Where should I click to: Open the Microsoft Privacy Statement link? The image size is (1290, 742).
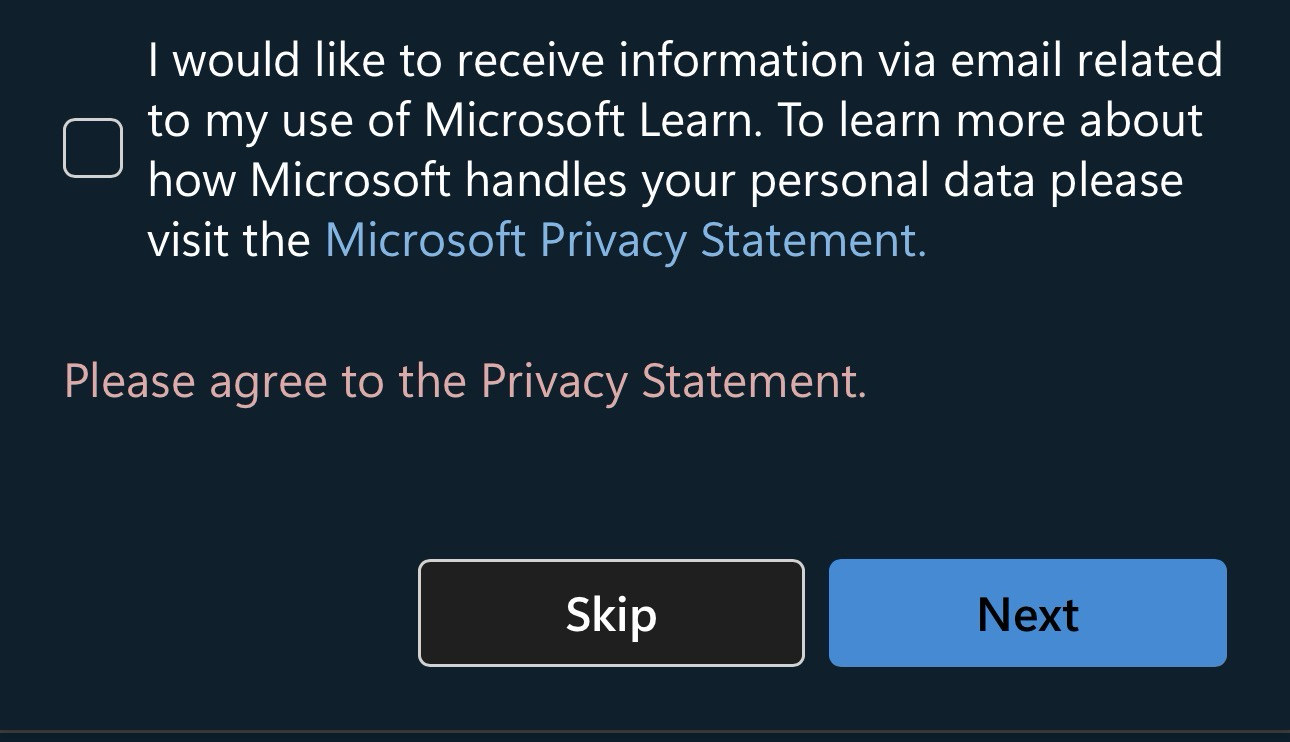(x=625, y=241)
